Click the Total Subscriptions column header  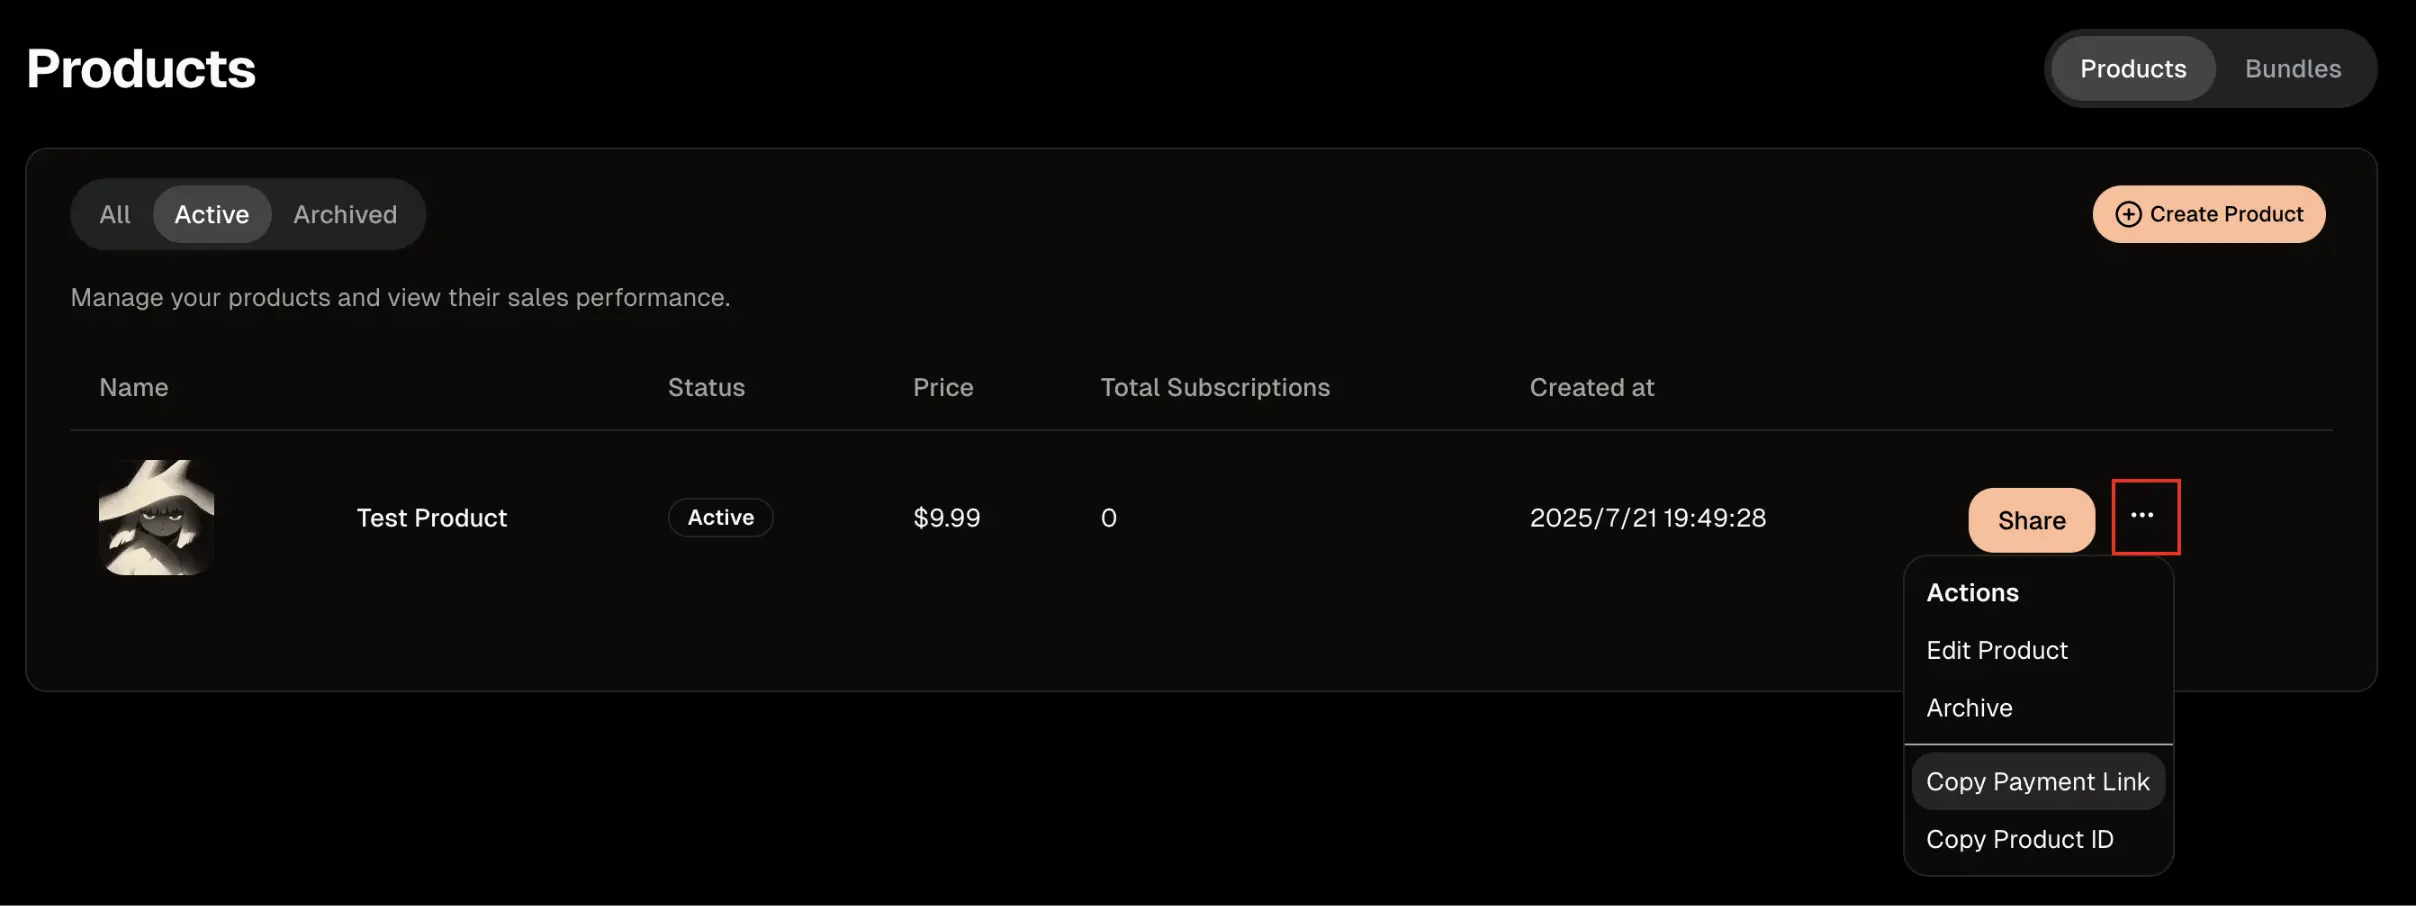pos(1214,387)
